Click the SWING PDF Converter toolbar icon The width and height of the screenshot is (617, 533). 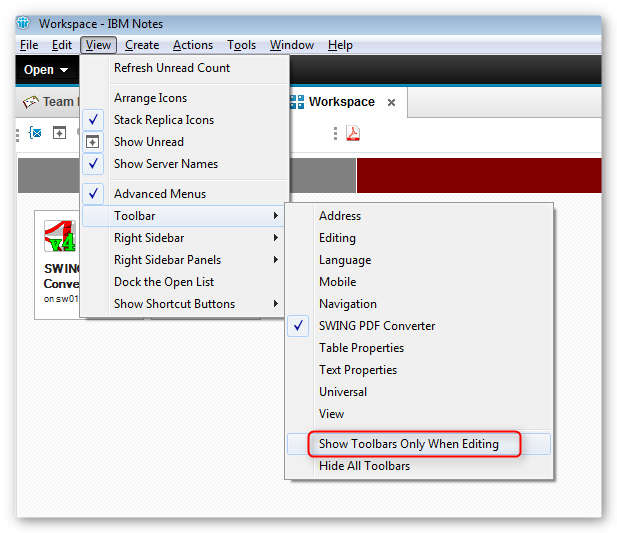point(353,133)
